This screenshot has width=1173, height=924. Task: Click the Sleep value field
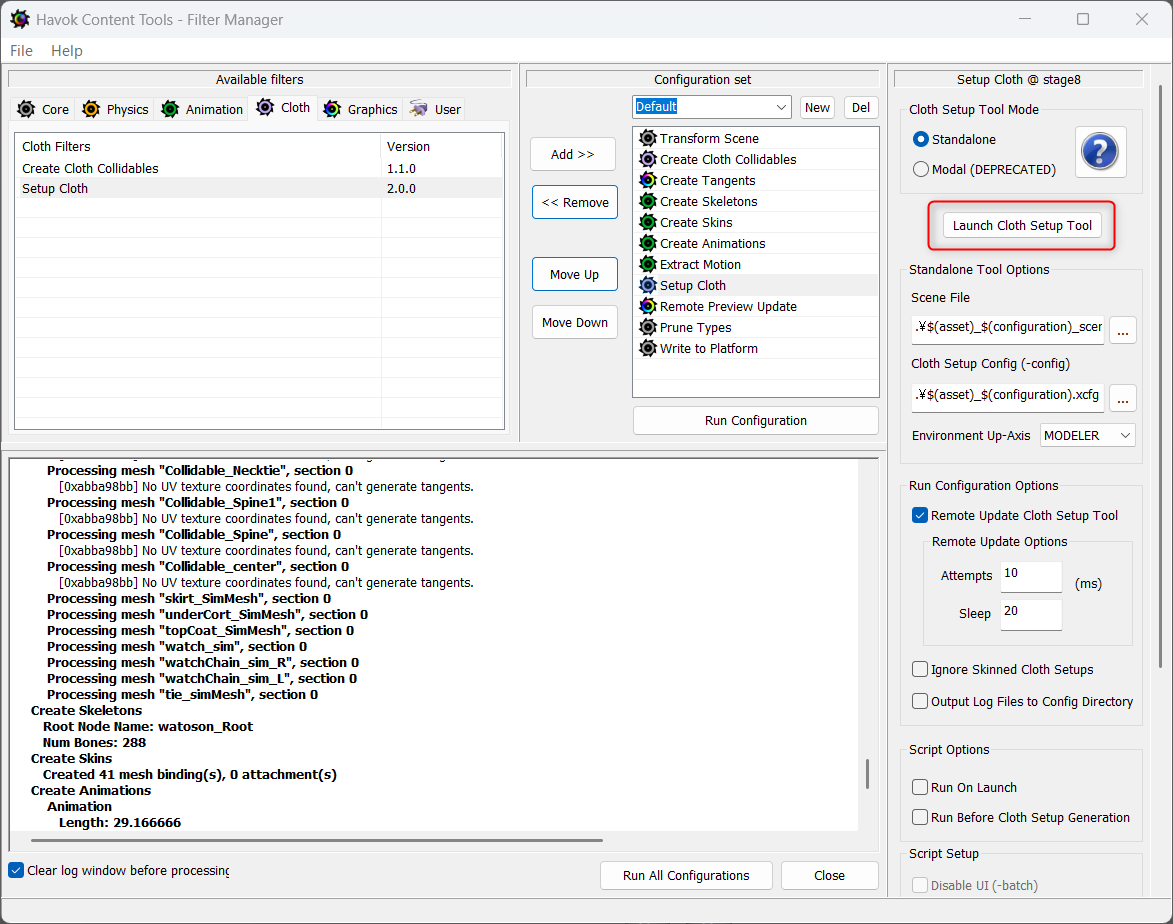1031,614
